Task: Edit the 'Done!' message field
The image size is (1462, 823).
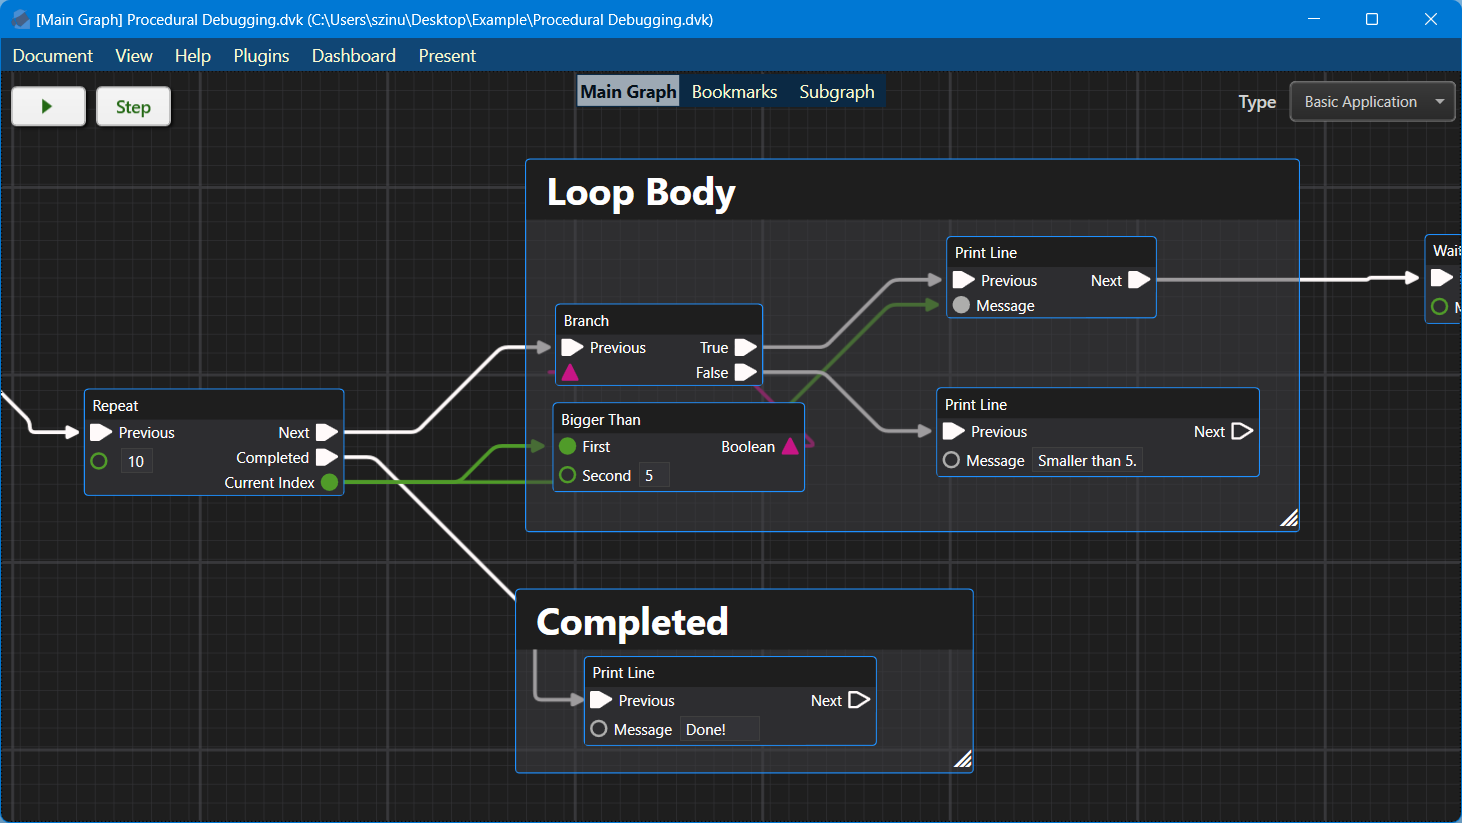Action: point(720,729)
